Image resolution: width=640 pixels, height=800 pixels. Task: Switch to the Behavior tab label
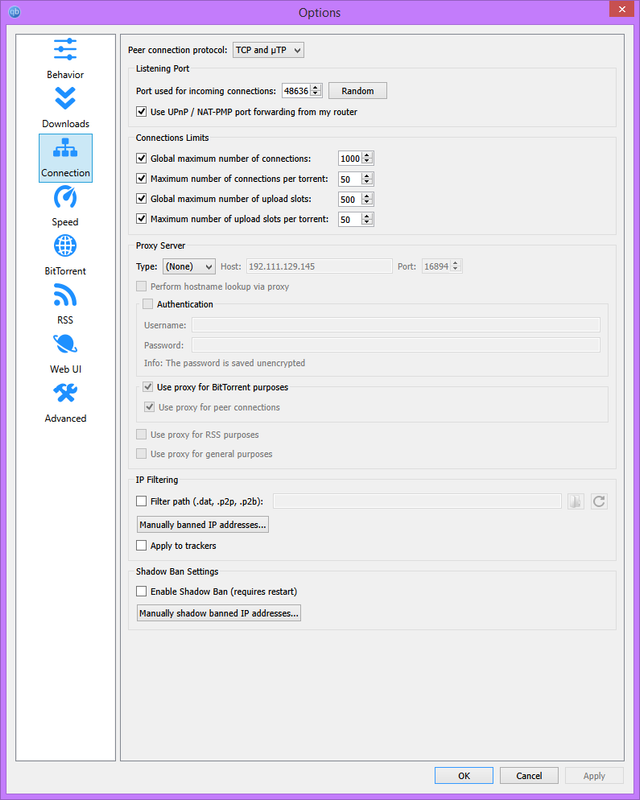coord(65,74)
